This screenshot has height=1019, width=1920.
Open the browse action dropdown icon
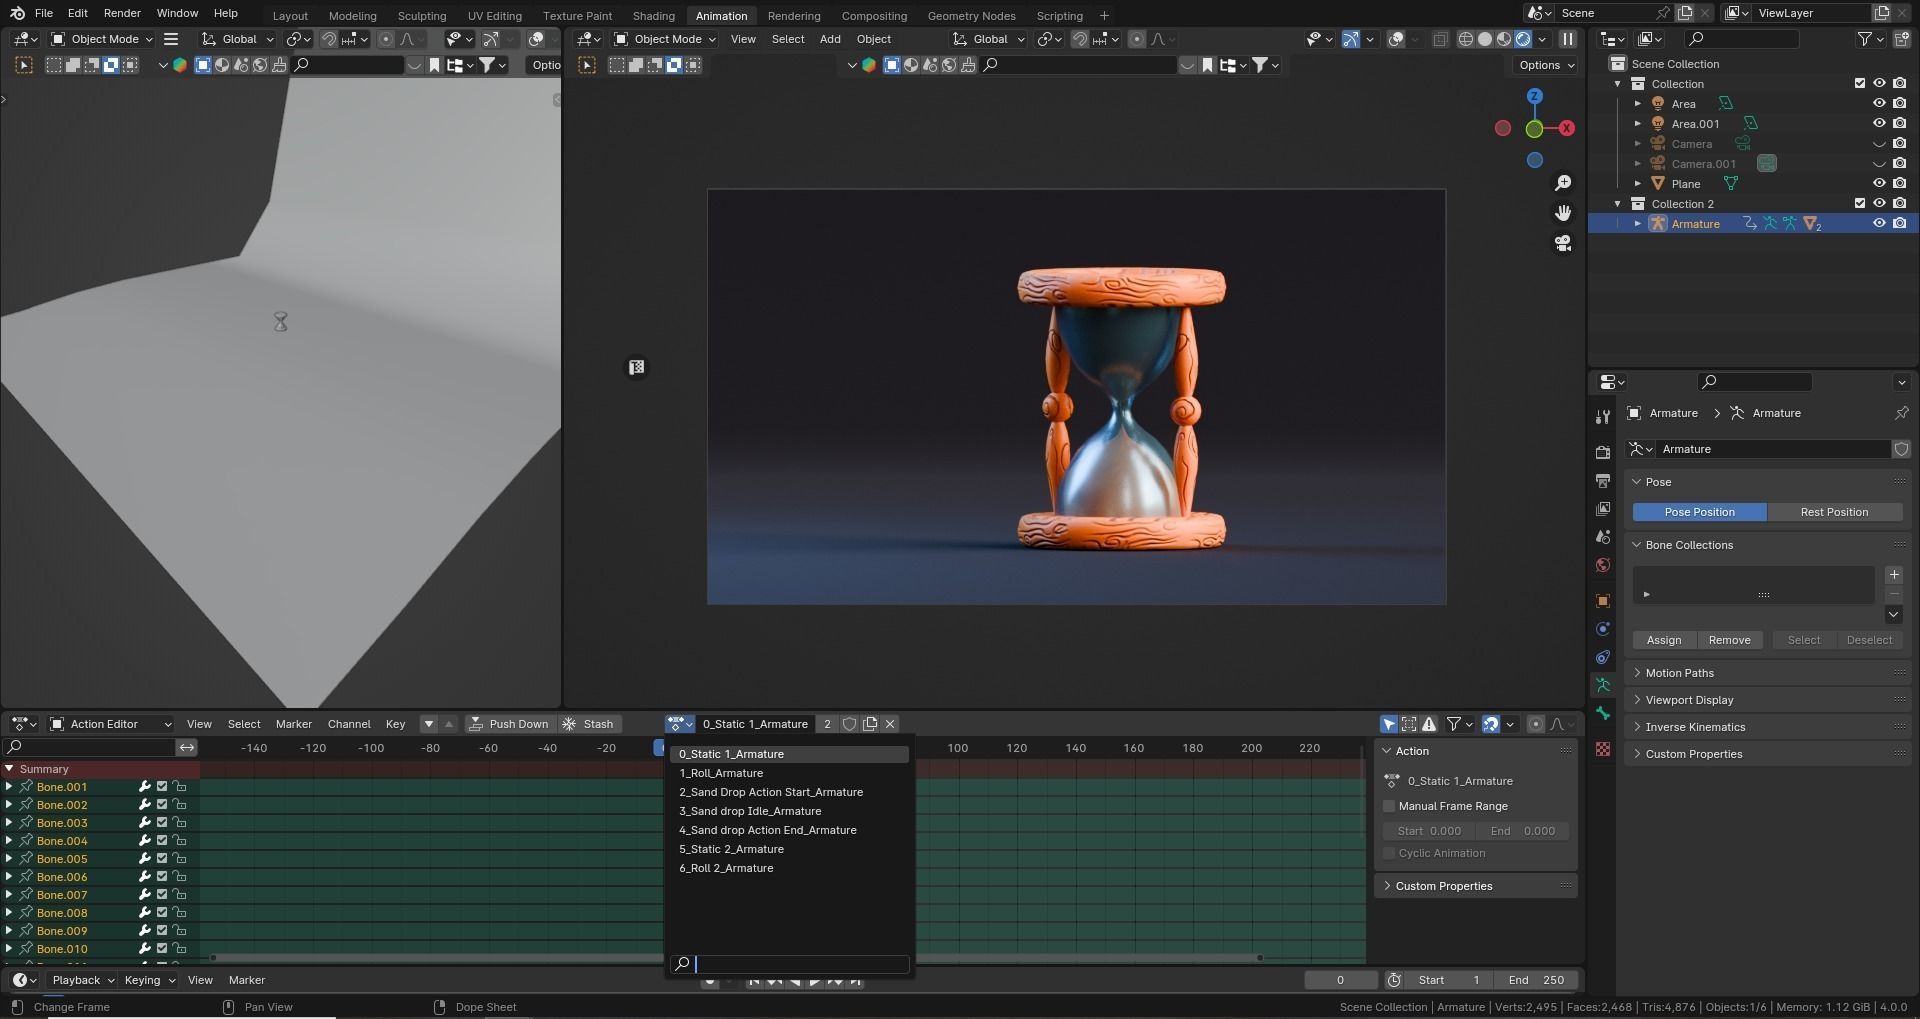[x=680, y=724]
